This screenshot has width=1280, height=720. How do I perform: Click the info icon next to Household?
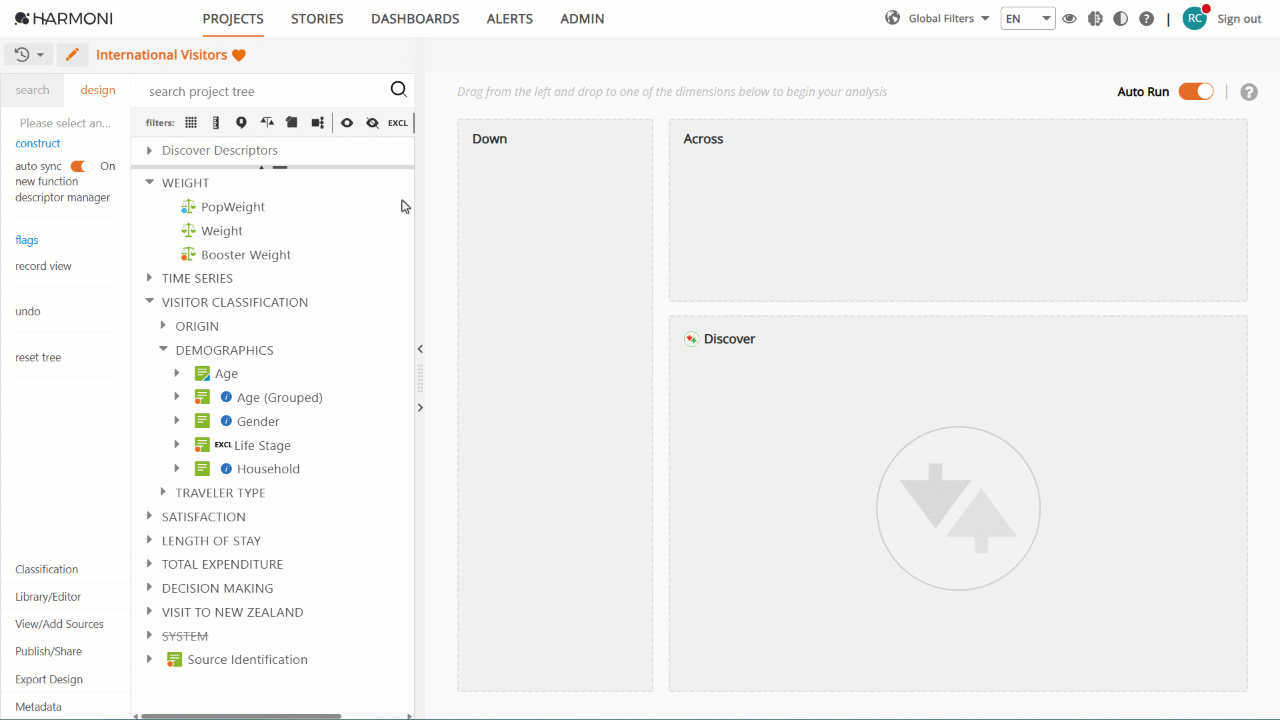226,469
